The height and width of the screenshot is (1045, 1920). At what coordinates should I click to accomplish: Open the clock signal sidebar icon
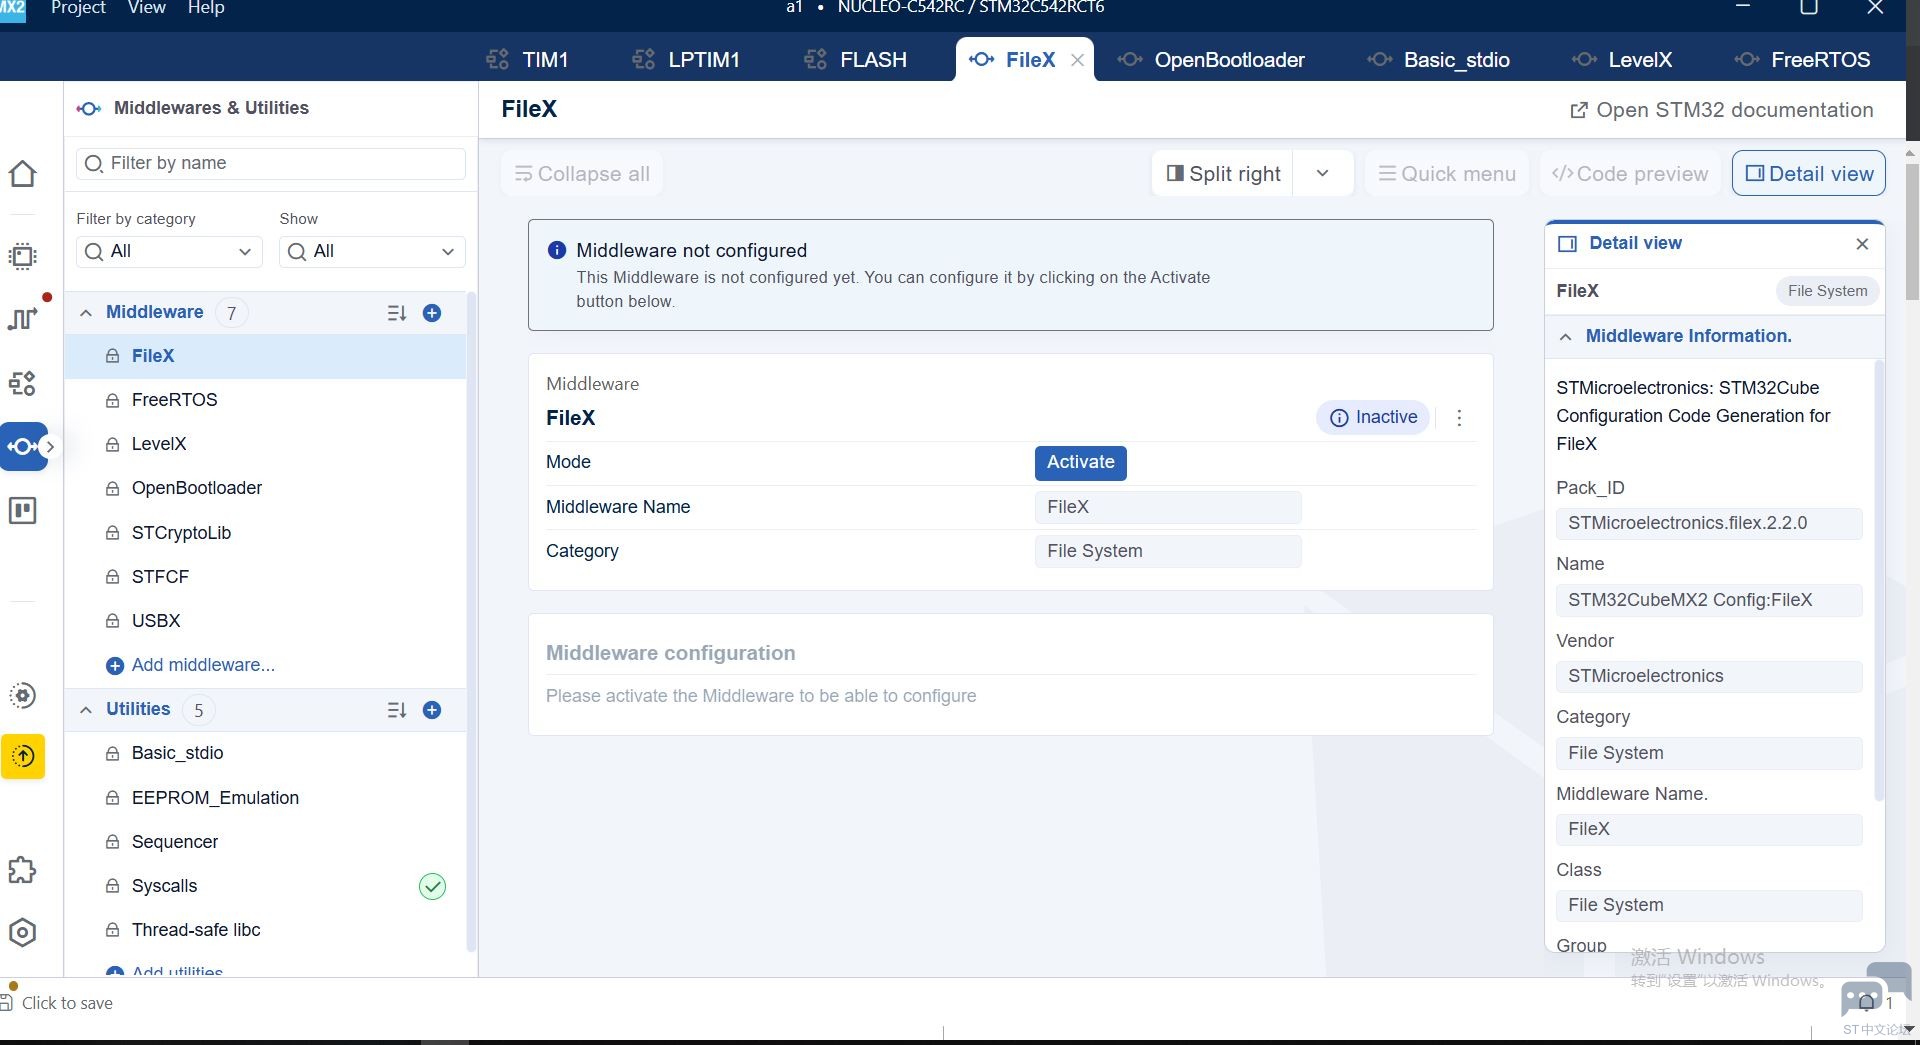(x=22, y=318)
